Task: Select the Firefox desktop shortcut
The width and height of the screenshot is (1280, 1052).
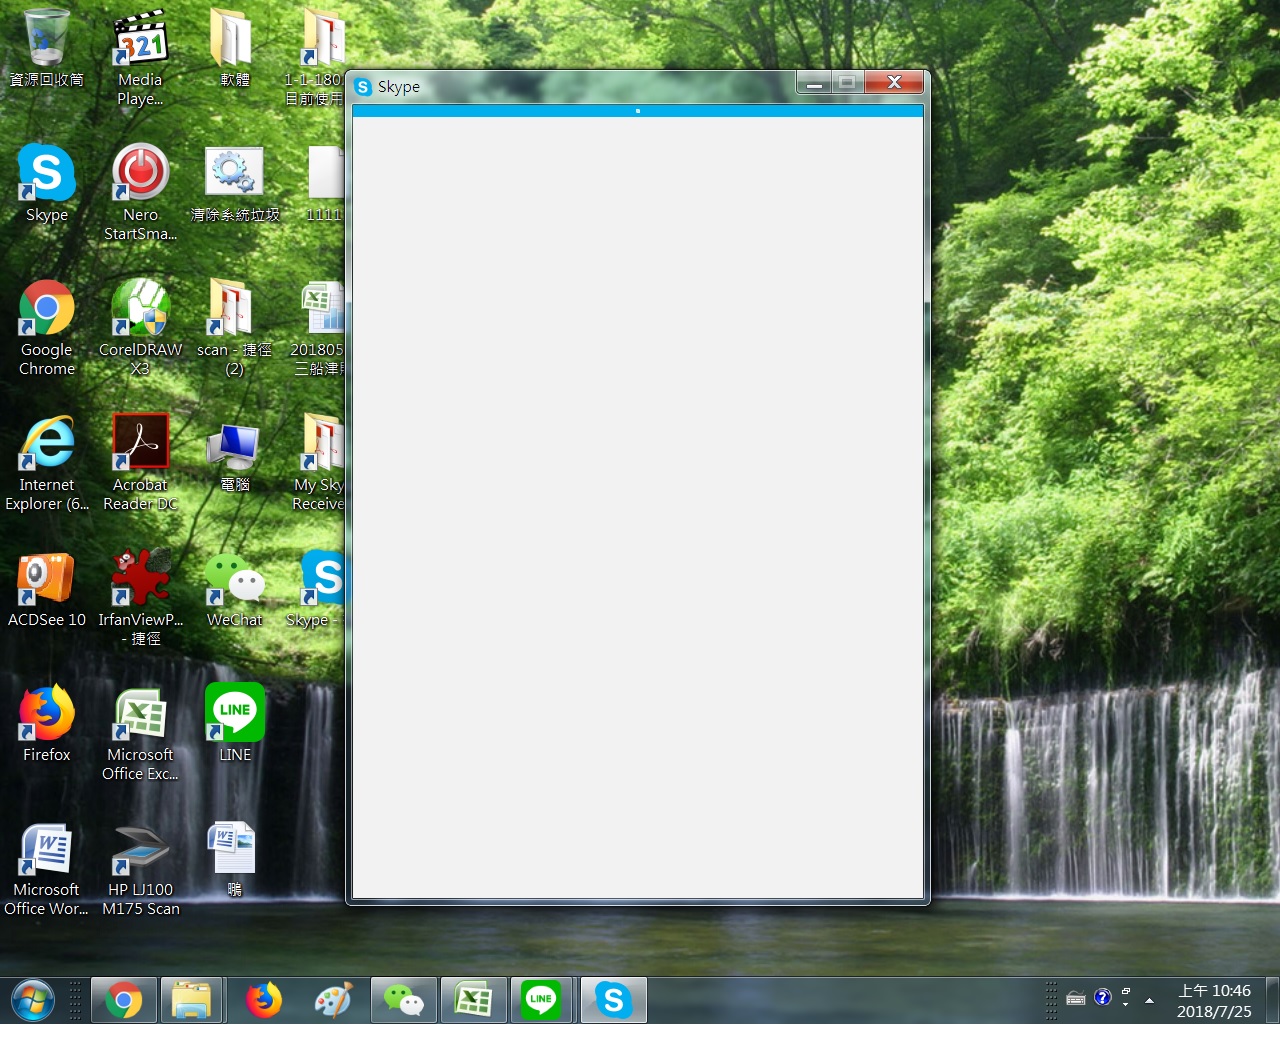Action: pos(46,724)
